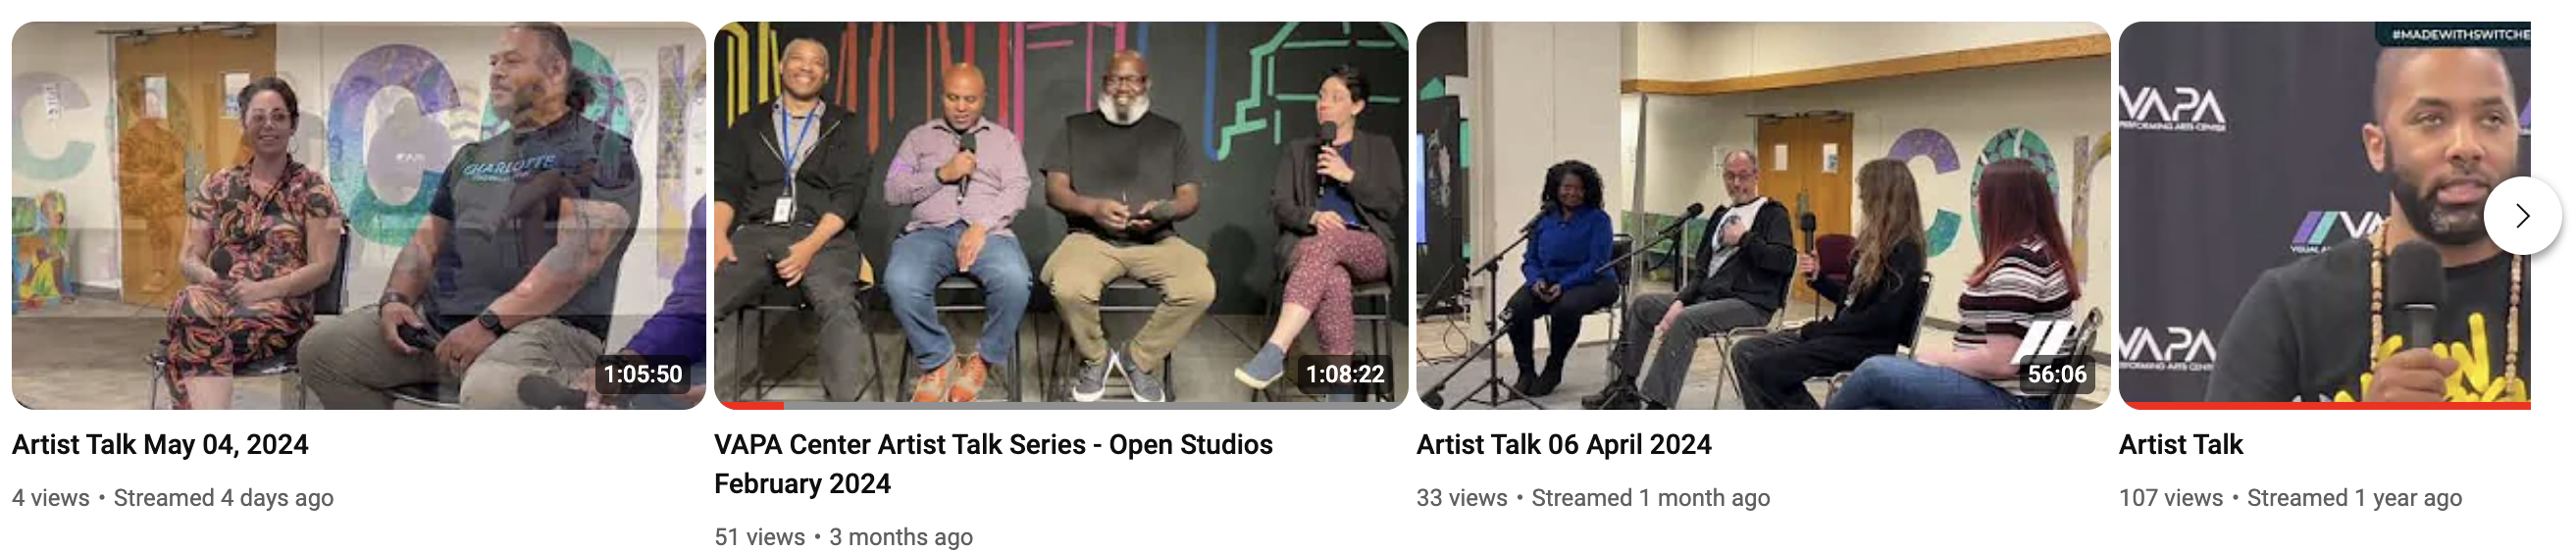
Task: Click the next carousel arrow button
Action: pos(2522,216)
